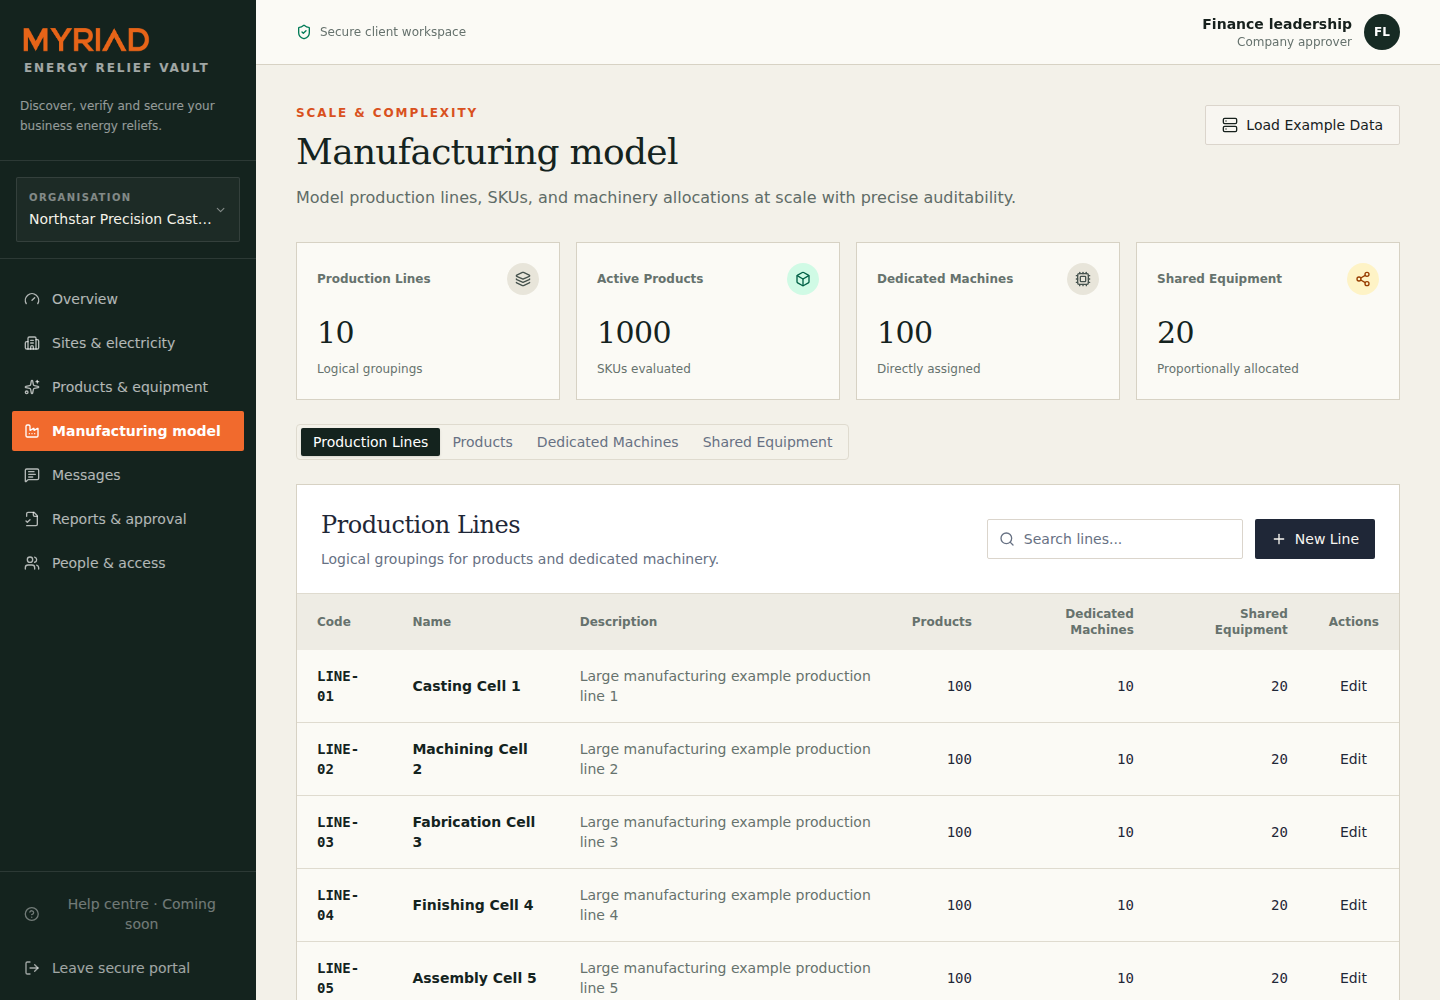Edit the Machining Cell 2 row
The width and height of the screenshot is (1440, 1000).
coord(1353,759)
